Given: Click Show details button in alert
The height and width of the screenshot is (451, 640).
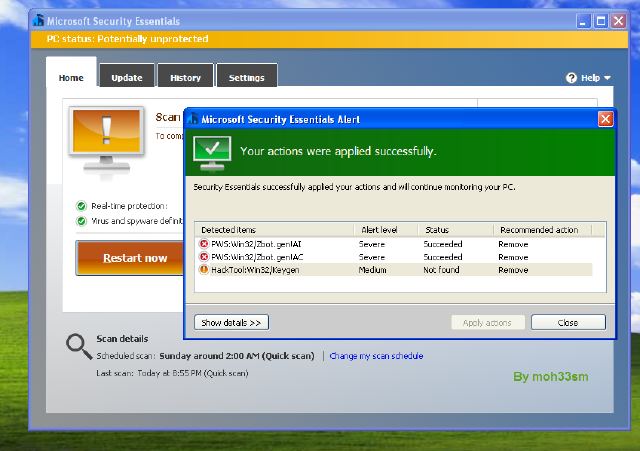Looking at the screenshot, I should click(231, 322).
